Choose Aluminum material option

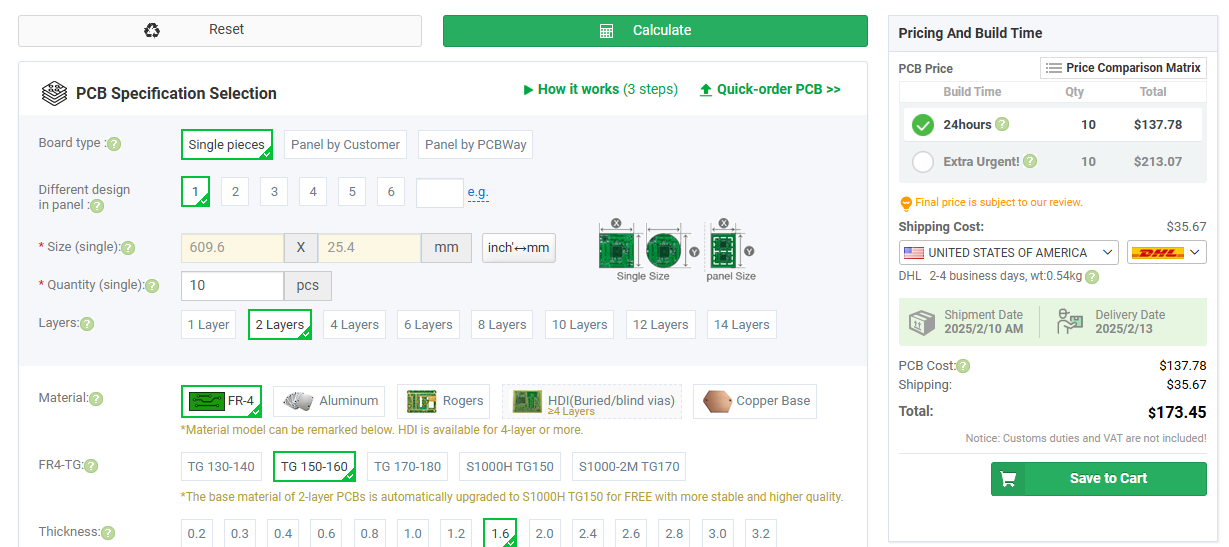(x=331, y=401)
